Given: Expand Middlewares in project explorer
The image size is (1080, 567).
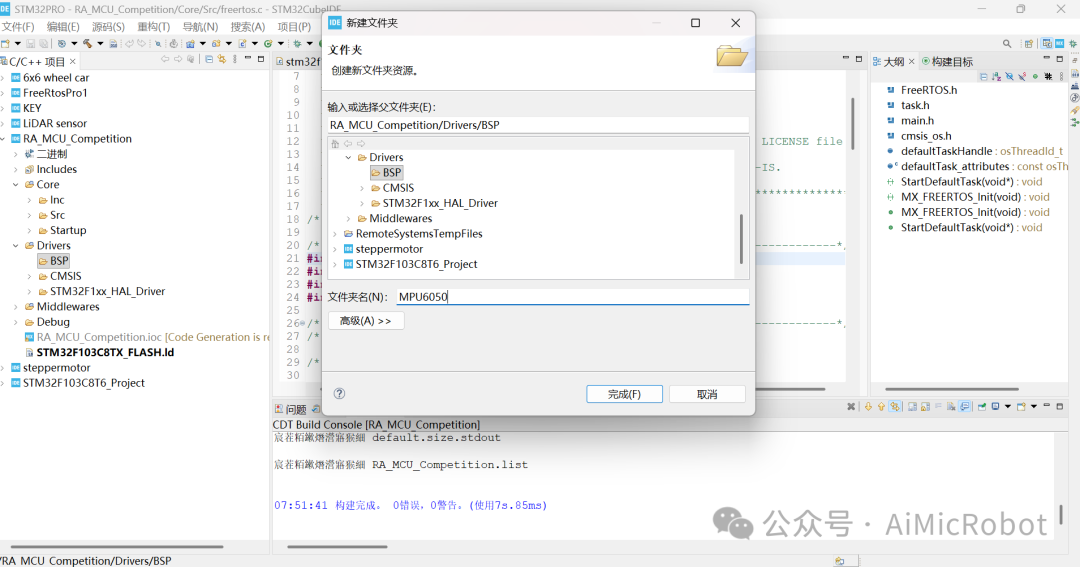Looking at the screenshot, I should 16,307.
